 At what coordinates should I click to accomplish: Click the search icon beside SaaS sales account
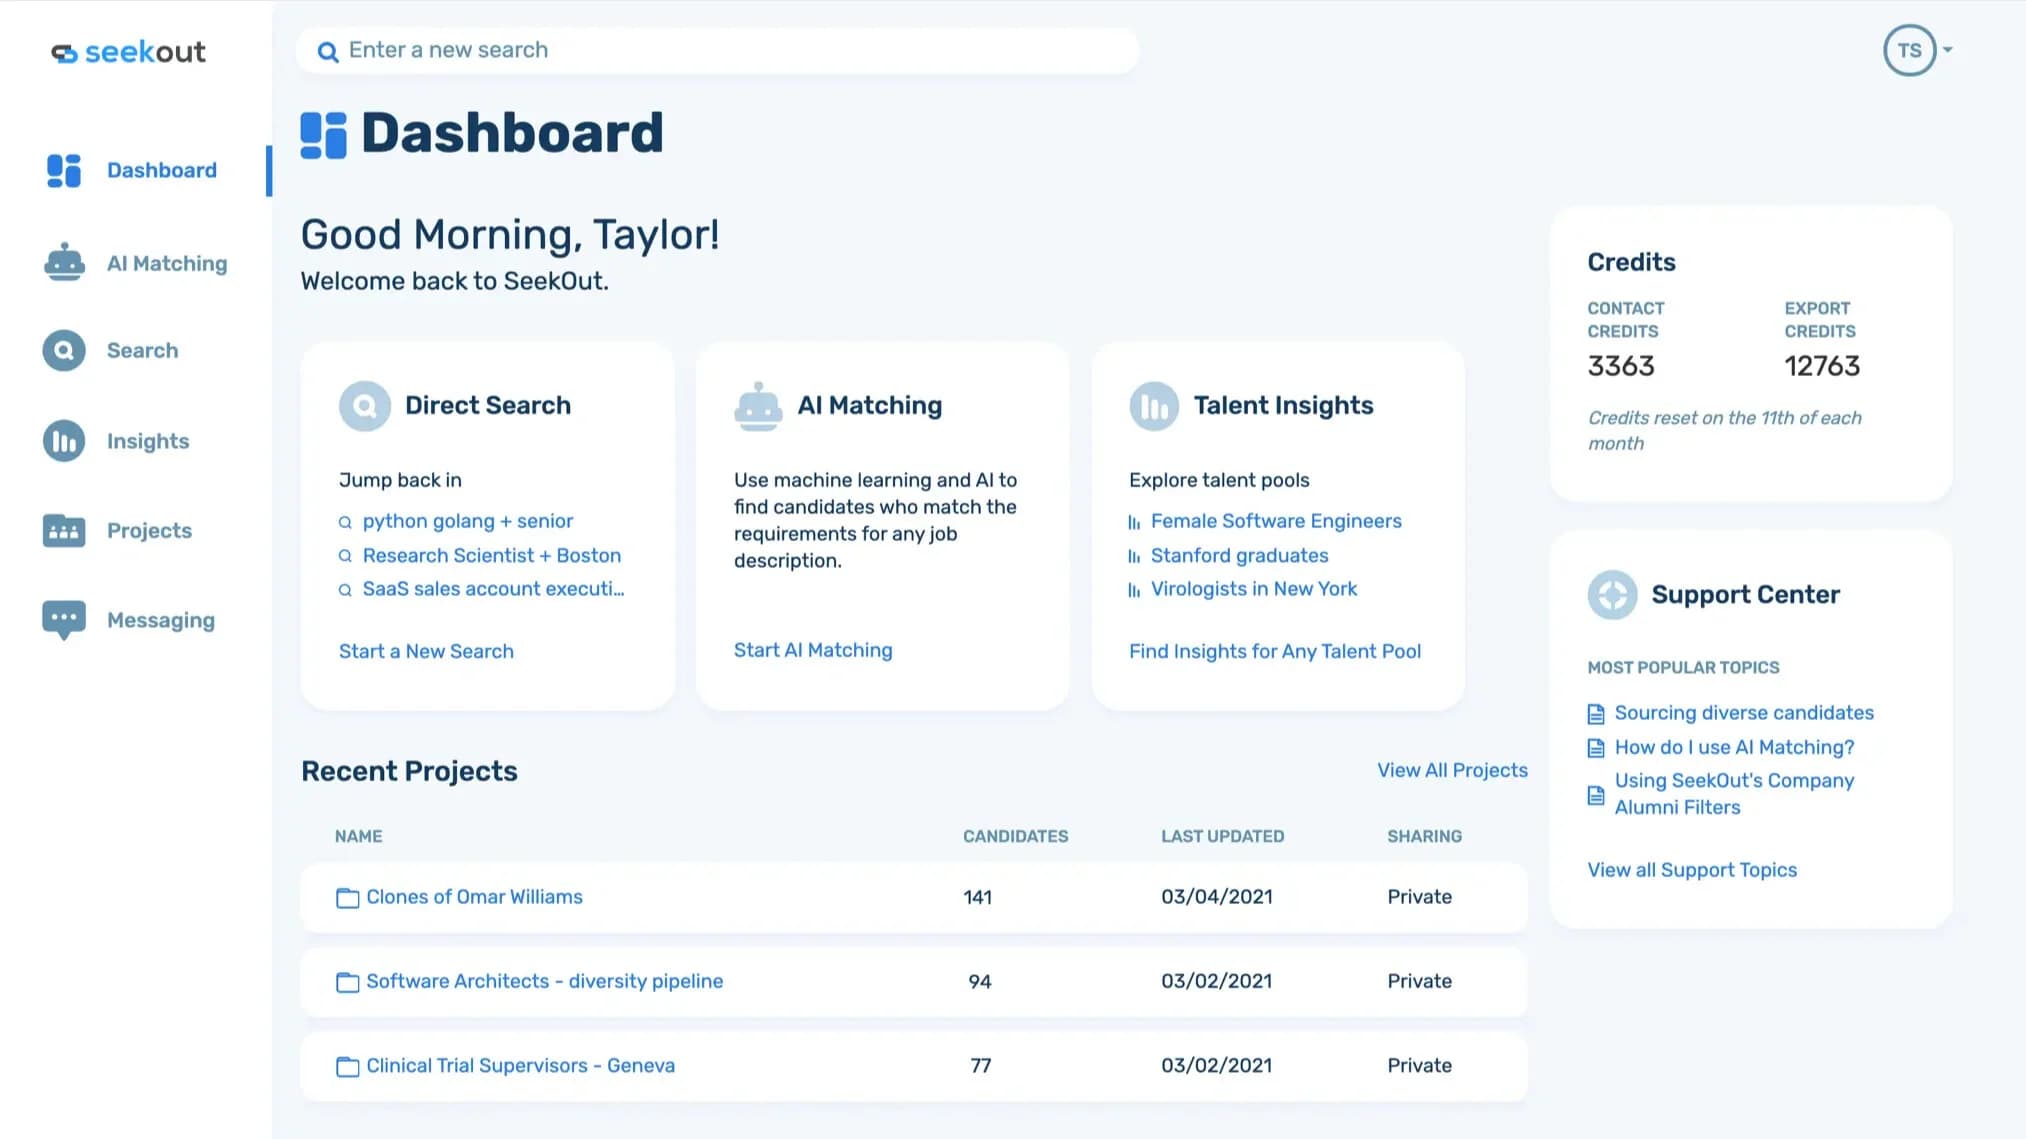coord(345,590)
